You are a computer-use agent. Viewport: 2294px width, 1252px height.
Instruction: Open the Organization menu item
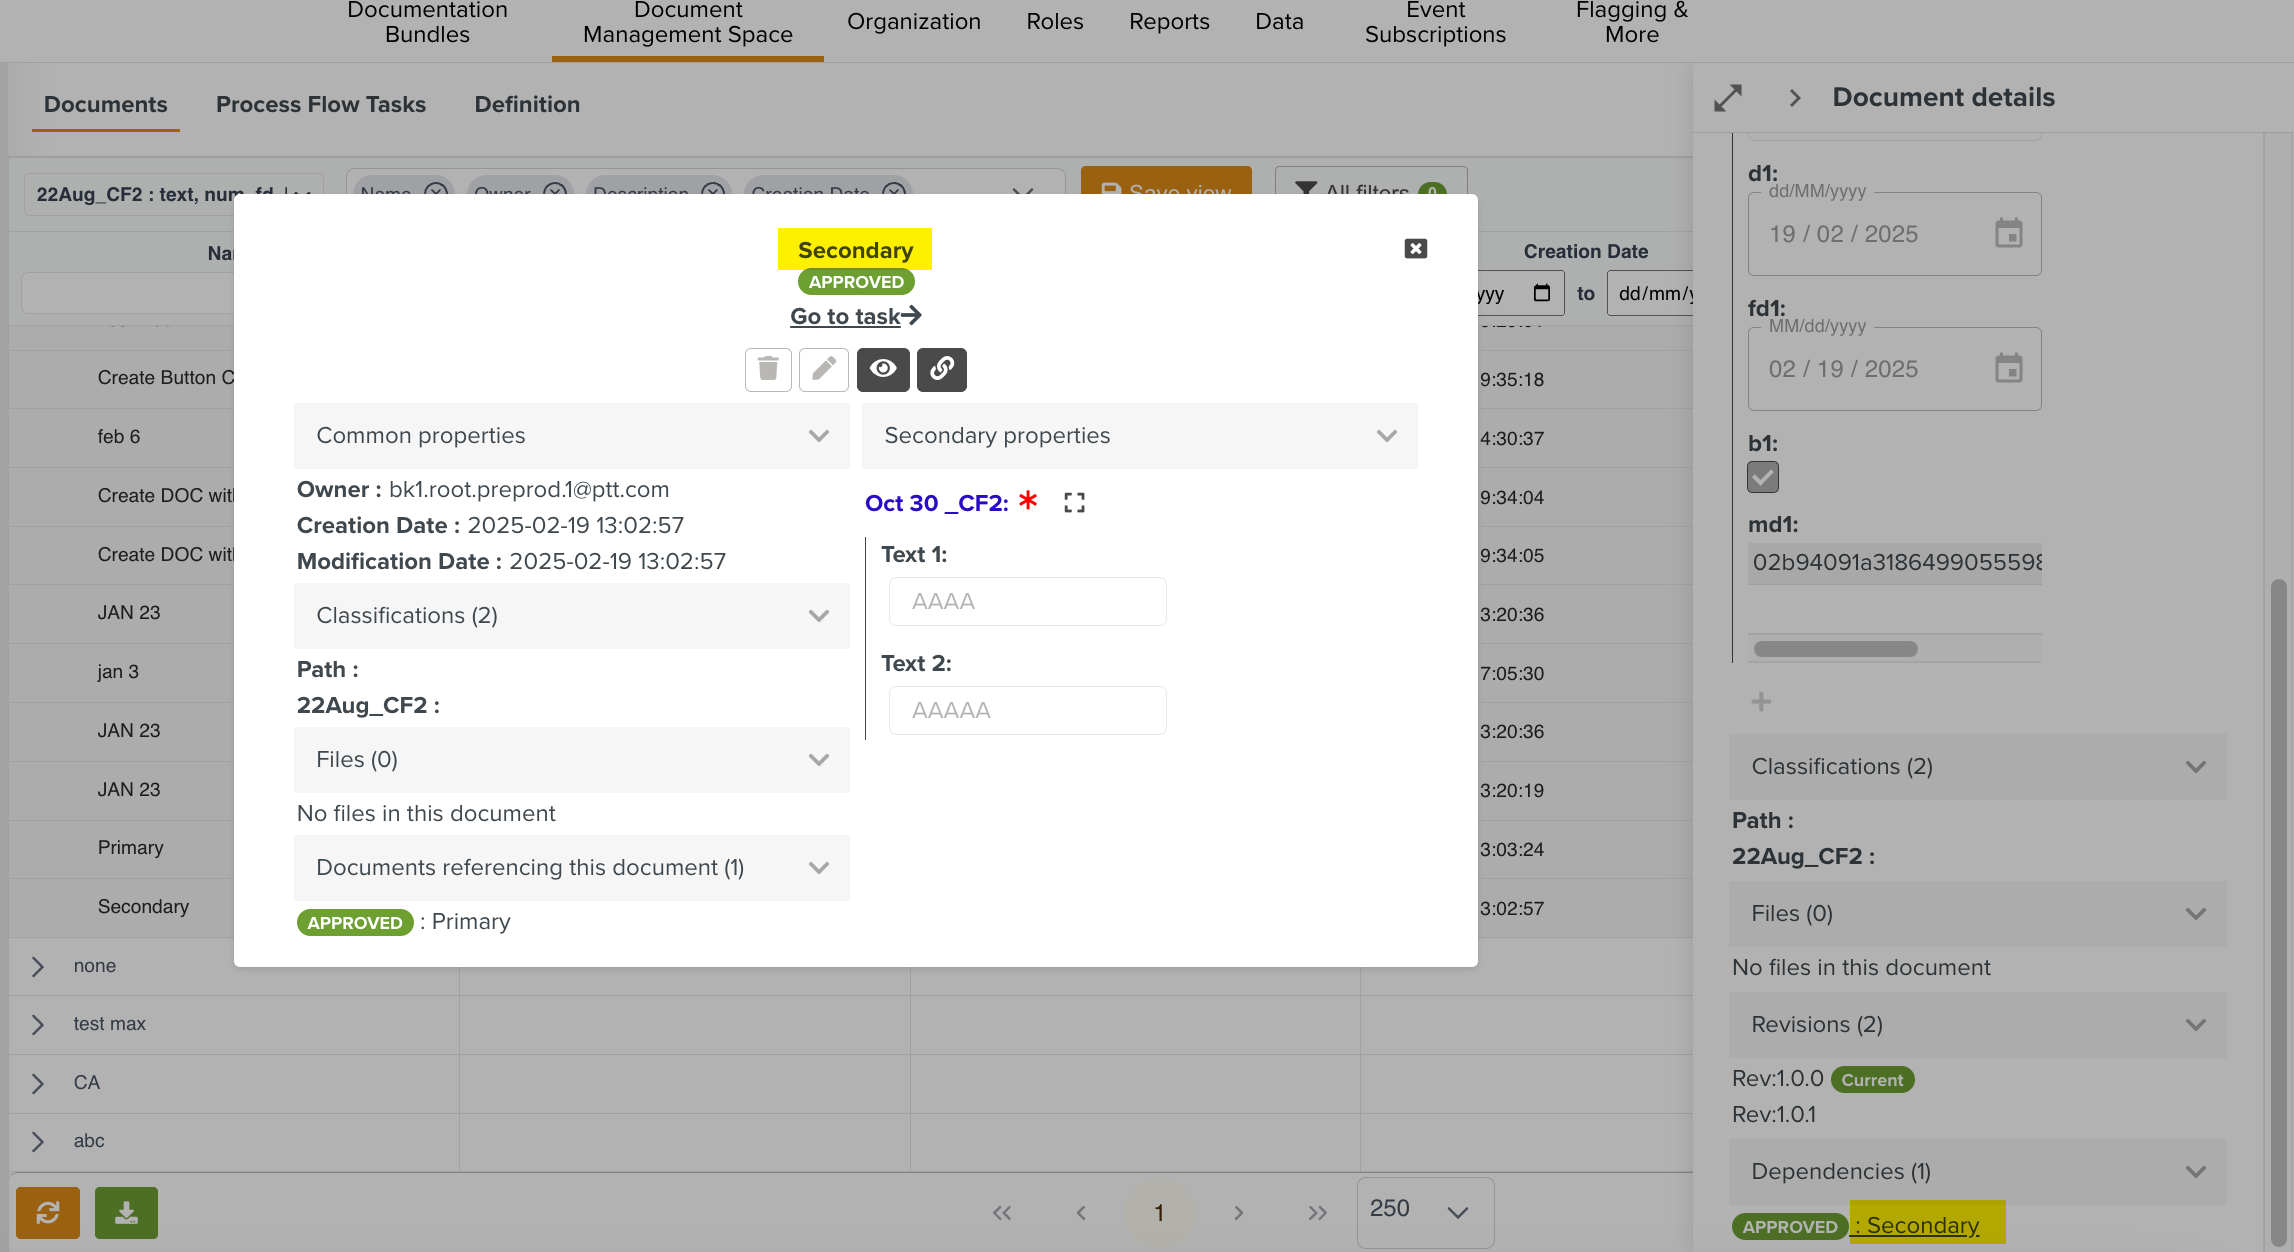click(x=913, y=22)
